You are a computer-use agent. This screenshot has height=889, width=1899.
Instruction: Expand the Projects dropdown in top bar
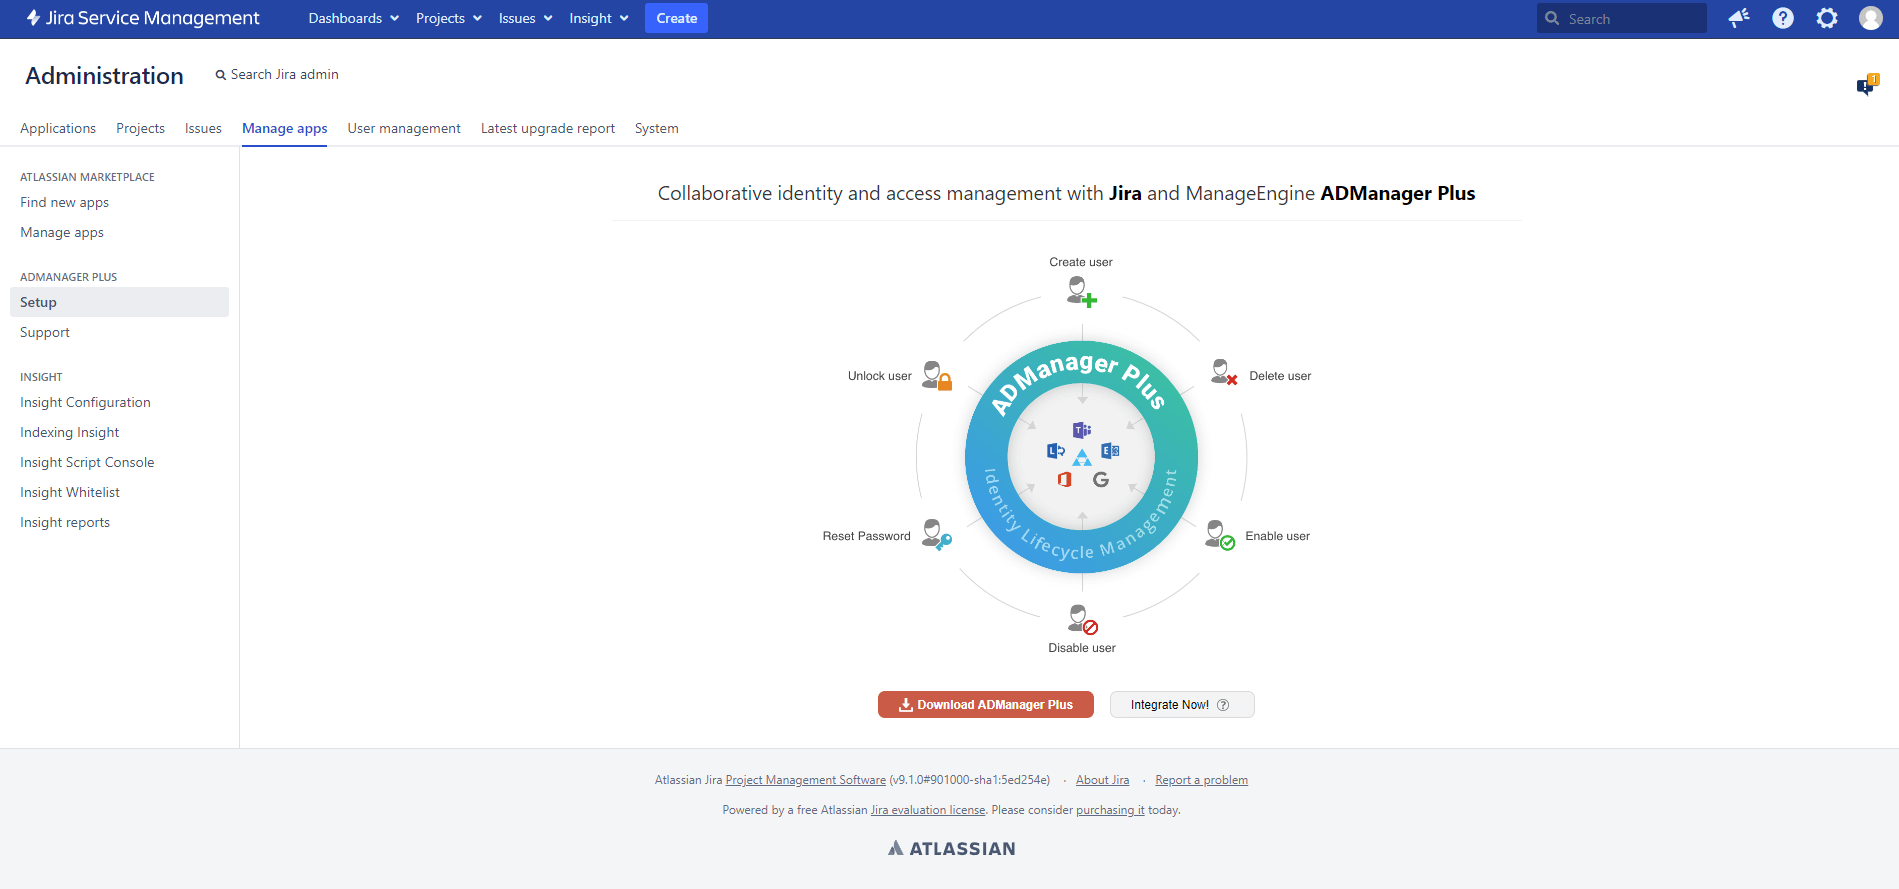[449, 18]
